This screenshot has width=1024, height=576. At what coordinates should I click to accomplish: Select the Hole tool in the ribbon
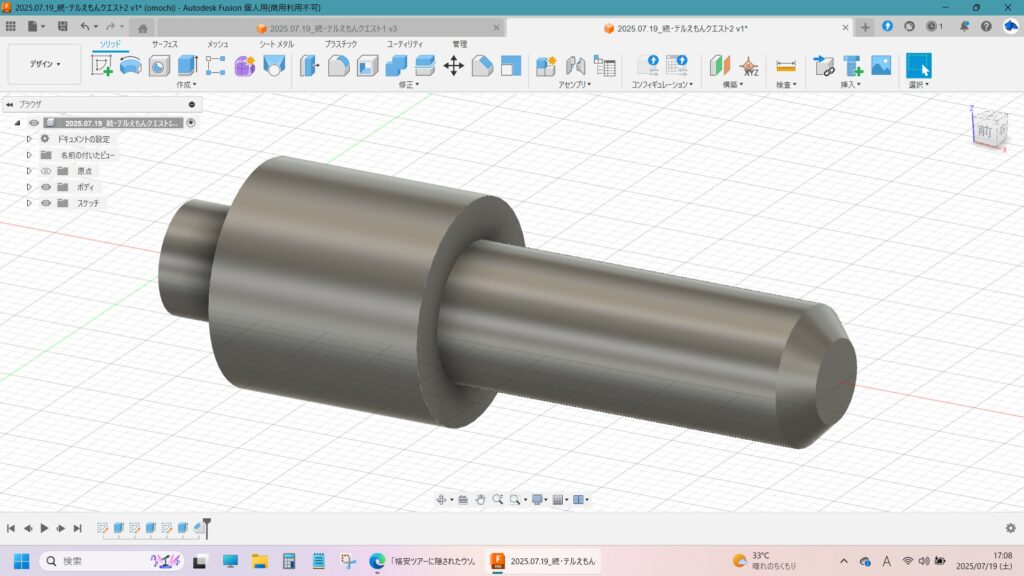click(x=159, y=66)
